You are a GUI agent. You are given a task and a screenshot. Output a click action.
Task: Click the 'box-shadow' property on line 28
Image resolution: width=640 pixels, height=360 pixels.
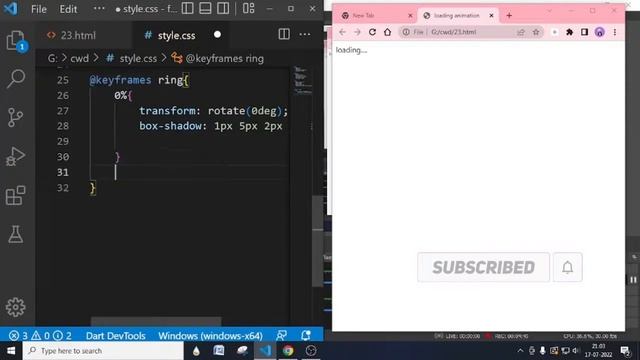[x=170, y=126]
